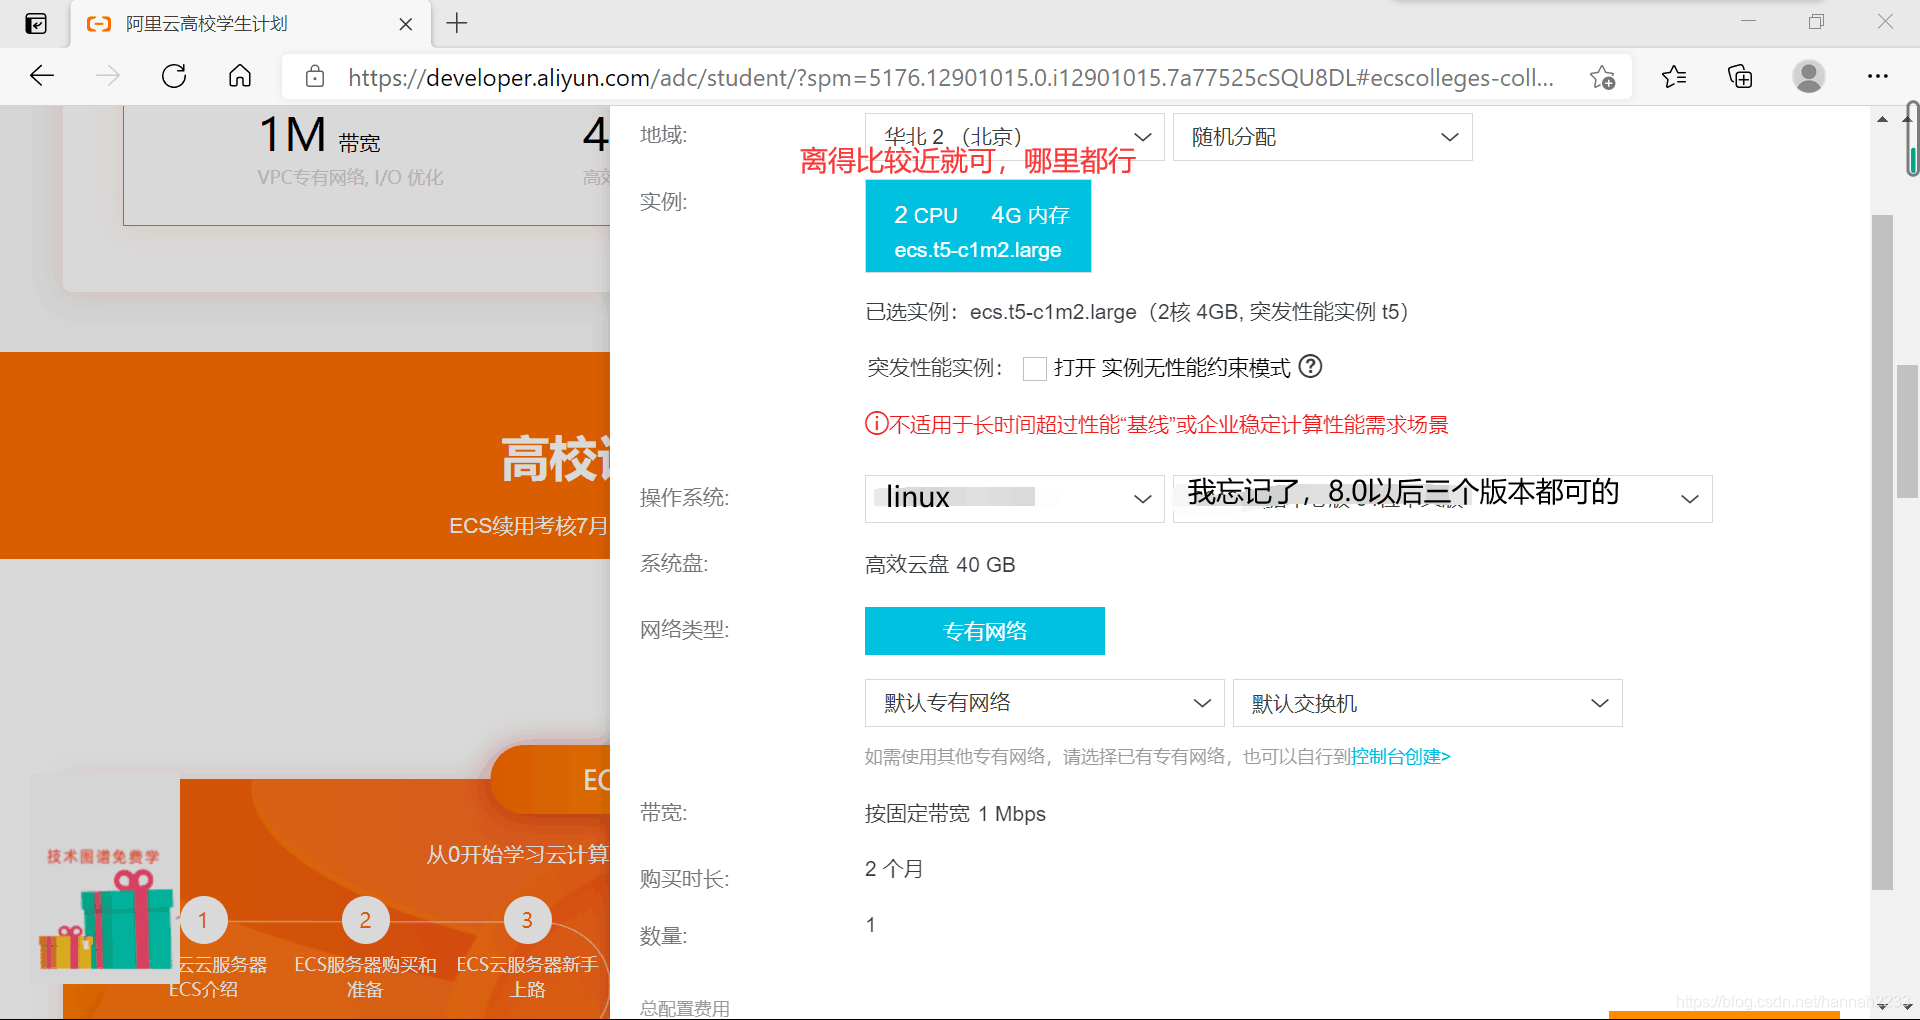The height and width of the screenshot is (1020, 1920).
Task: Open the tab actions menu icon
Action: (x=36, y=24)
